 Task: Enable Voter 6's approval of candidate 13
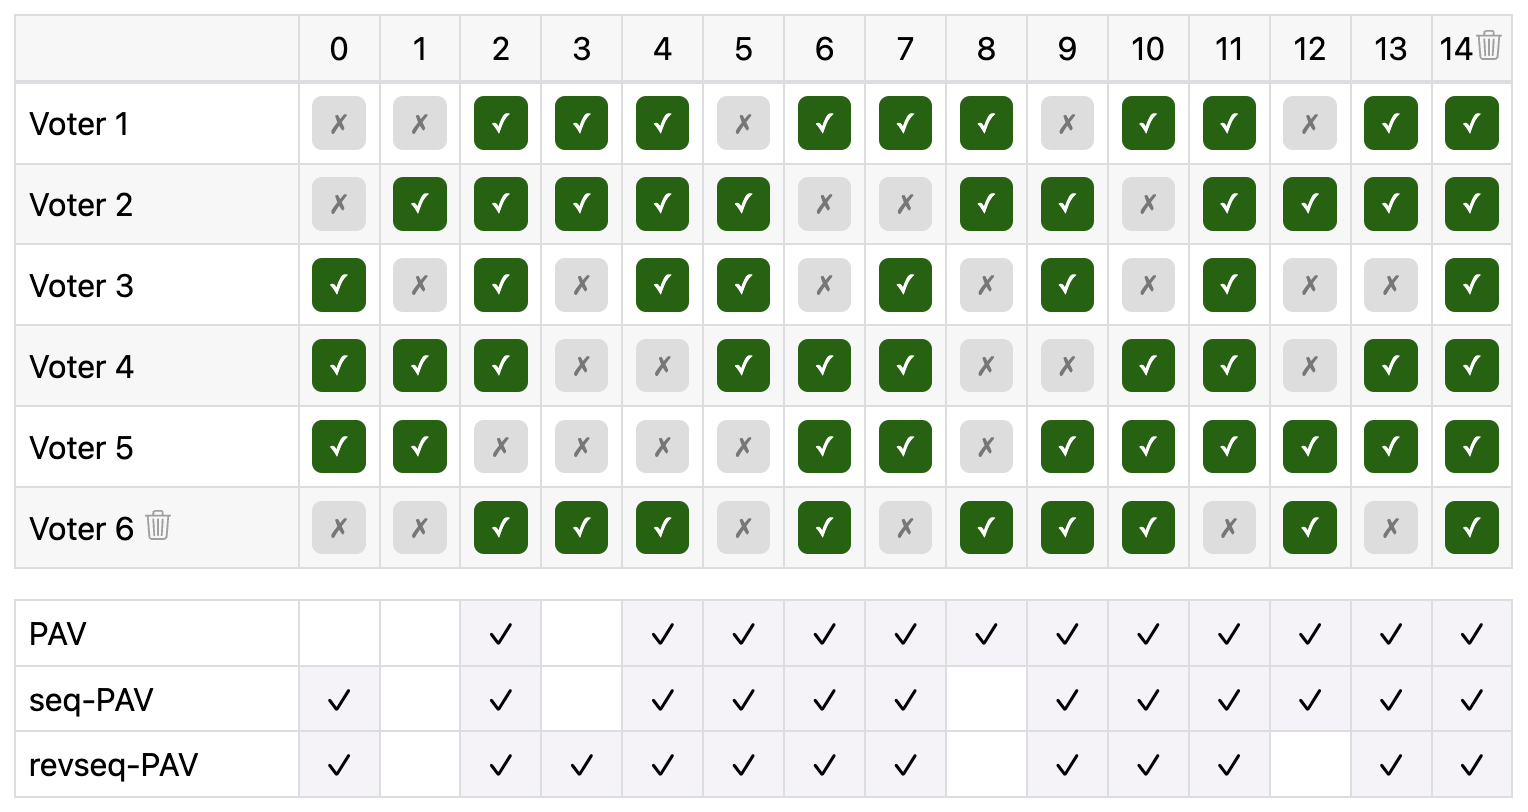coord(1390,527)
